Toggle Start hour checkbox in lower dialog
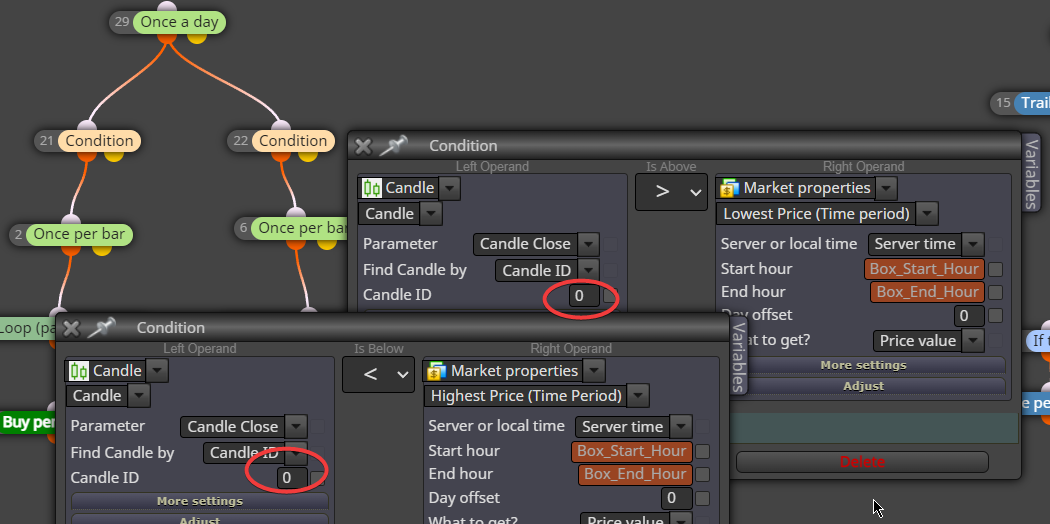The image size is (1050, 524). coord(702,452)
